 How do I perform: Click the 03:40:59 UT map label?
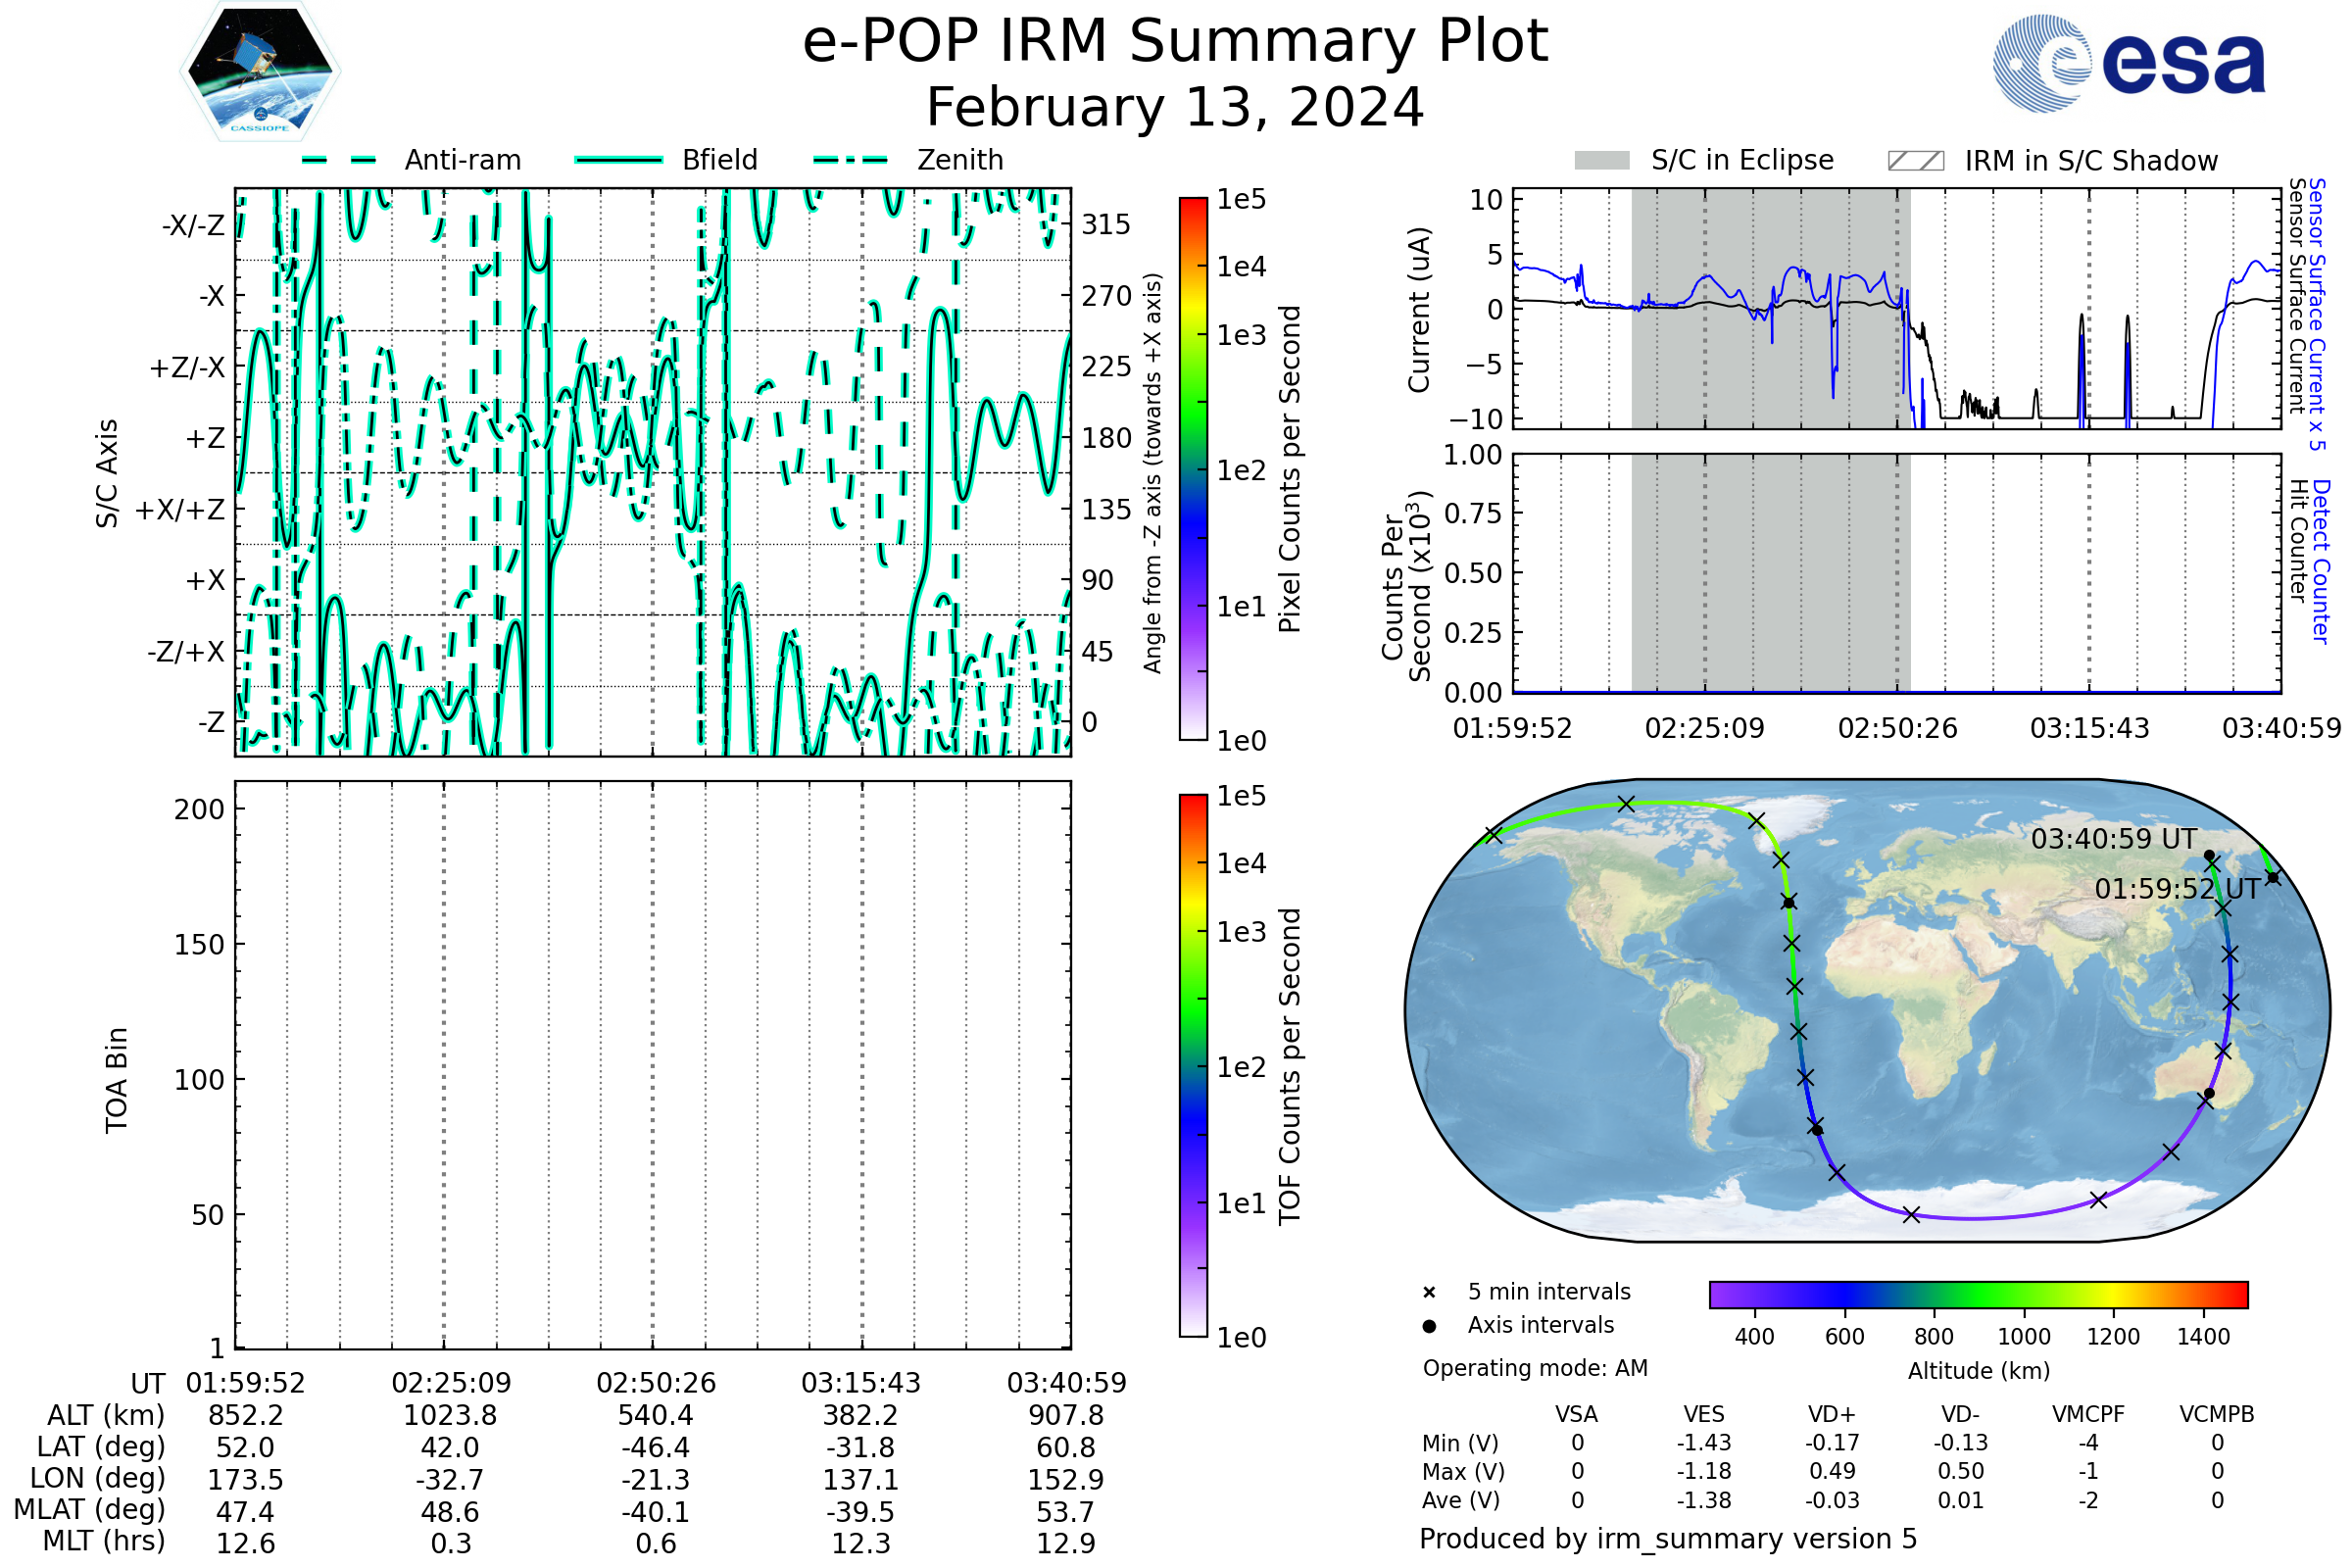(x=2113, y=839)
